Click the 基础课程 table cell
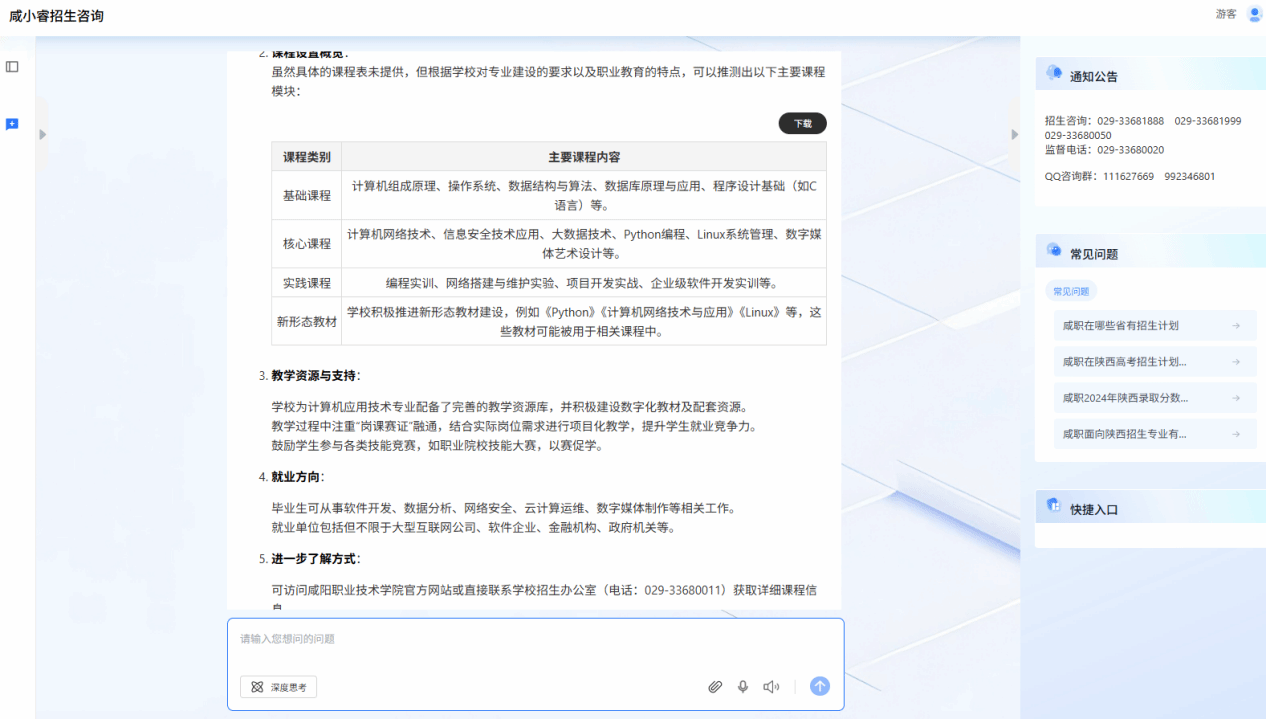The image size is (1266, 719). click(x=306, y=196)
